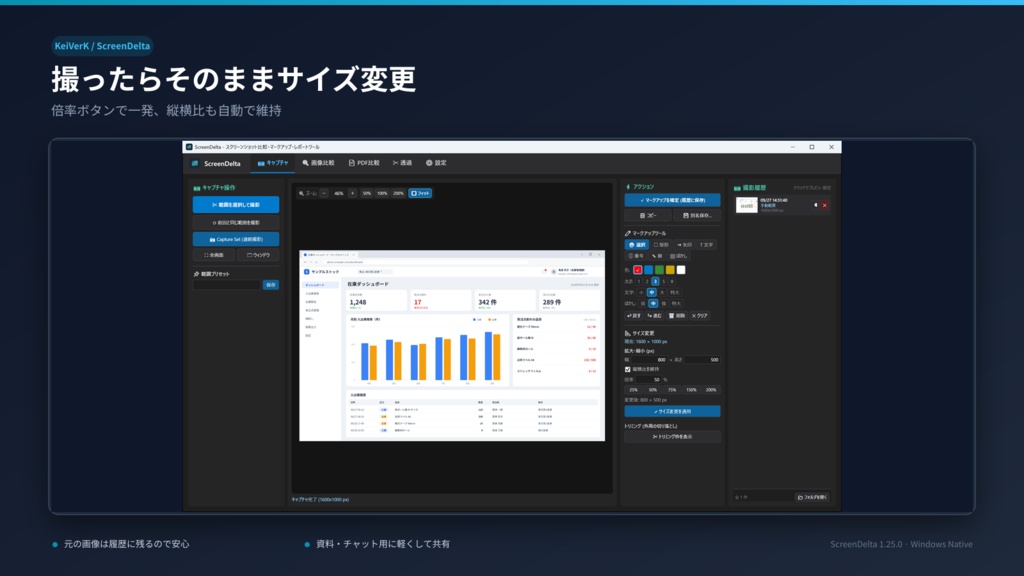Viewport: 1024px width, 576px height.
Task: Clear all markup with クリア
Action: click(699, 316)
